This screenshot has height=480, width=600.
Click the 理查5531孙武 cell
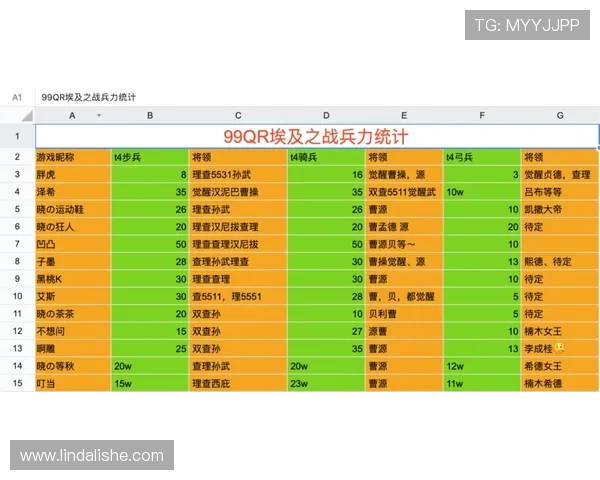coord(238,175)
